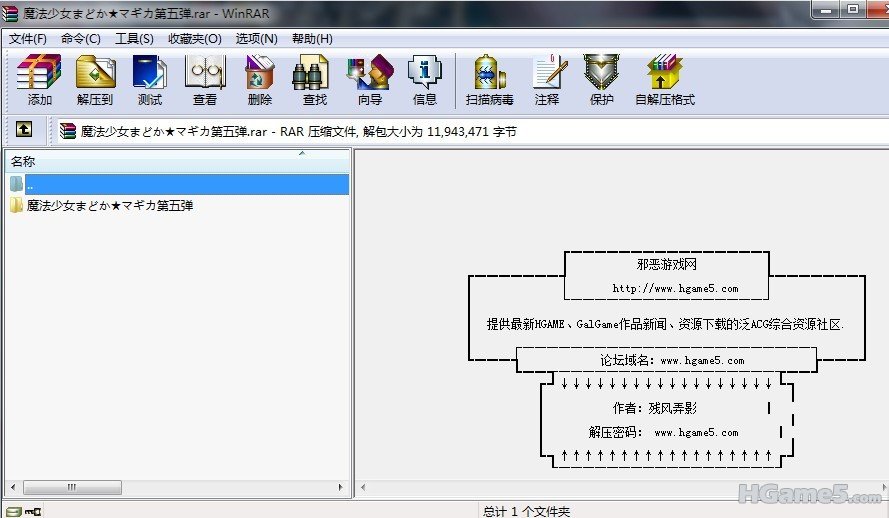Open the 文件(F) menu
This screenshot has width=889, height=518.
[27, 39]
